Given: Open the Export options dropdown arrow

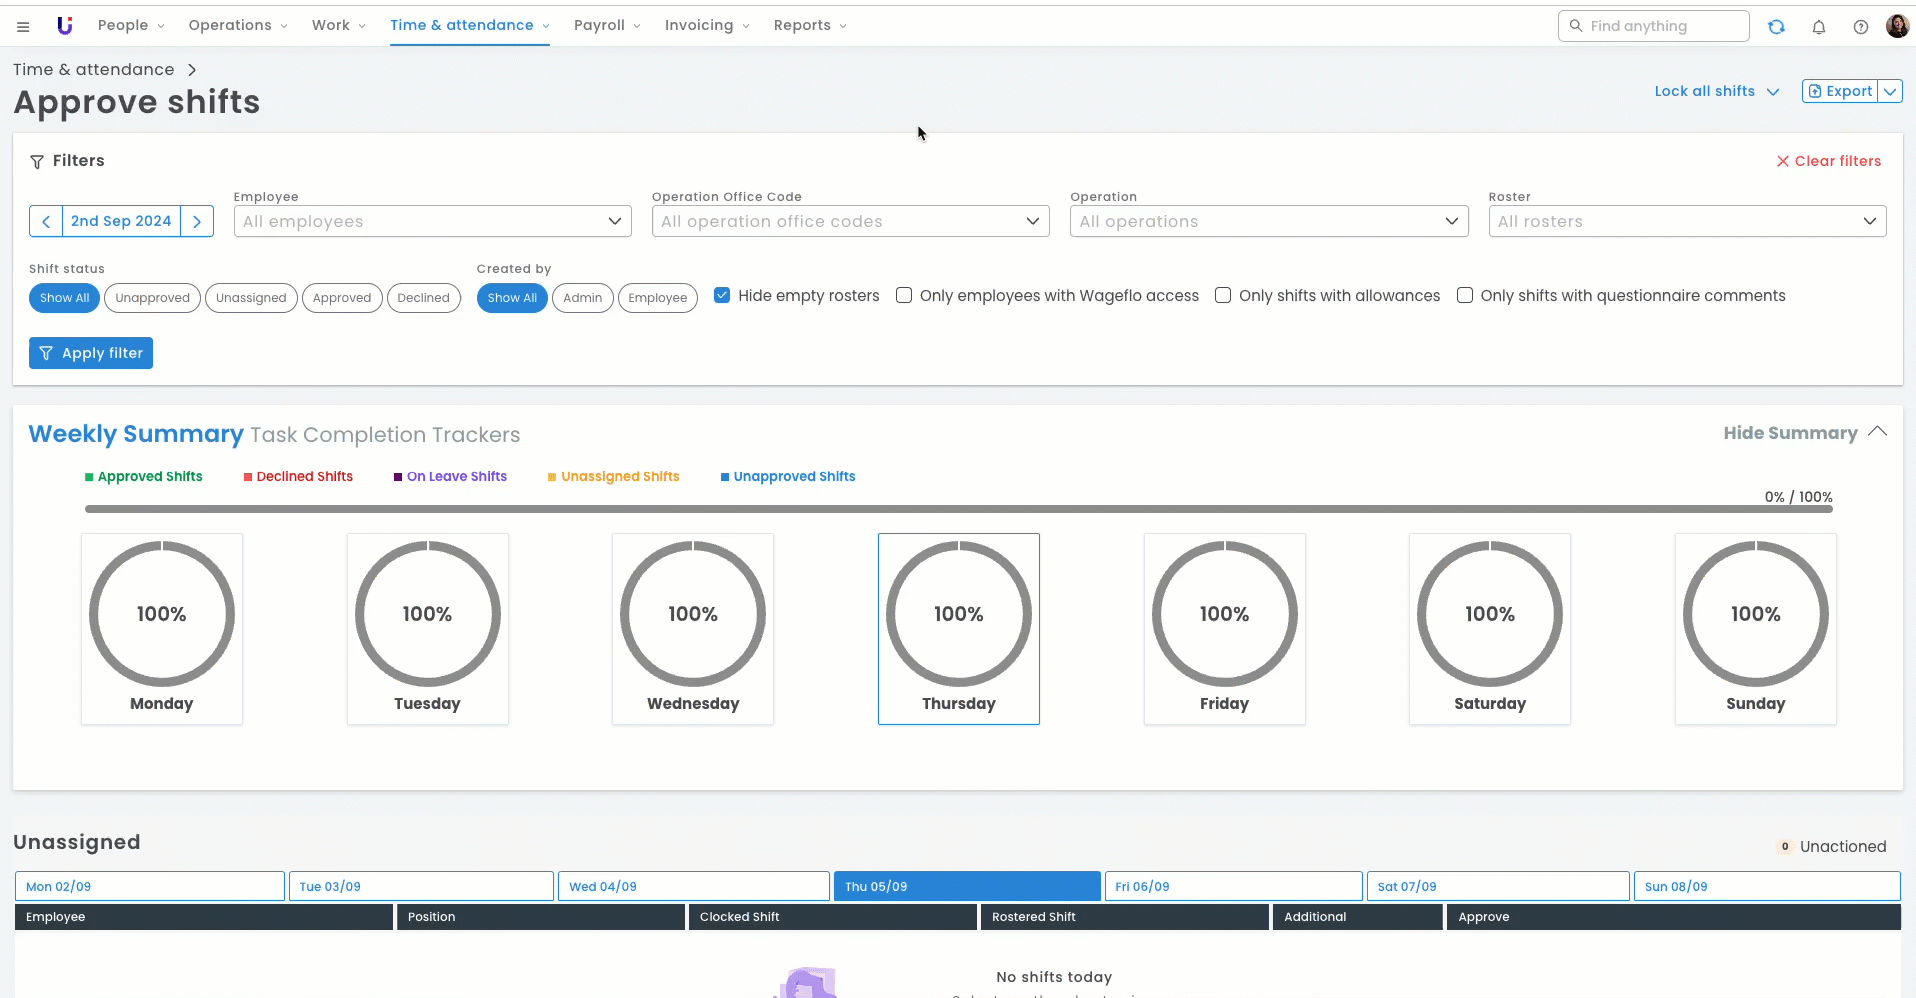Looking at the screenshot, I should [1890, 91].
